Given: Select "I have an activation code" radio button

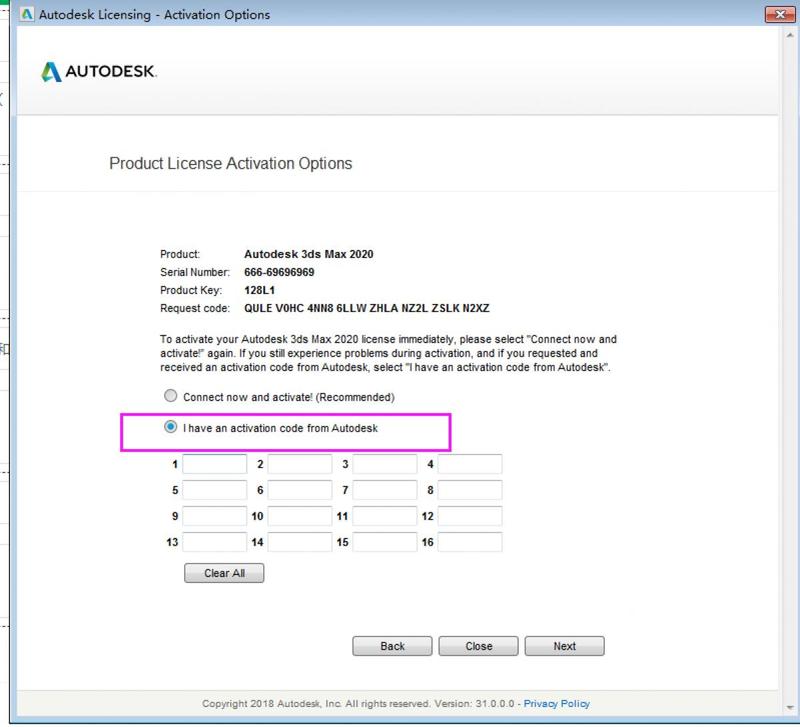Looking at the screenshot, I should point(170,427).
